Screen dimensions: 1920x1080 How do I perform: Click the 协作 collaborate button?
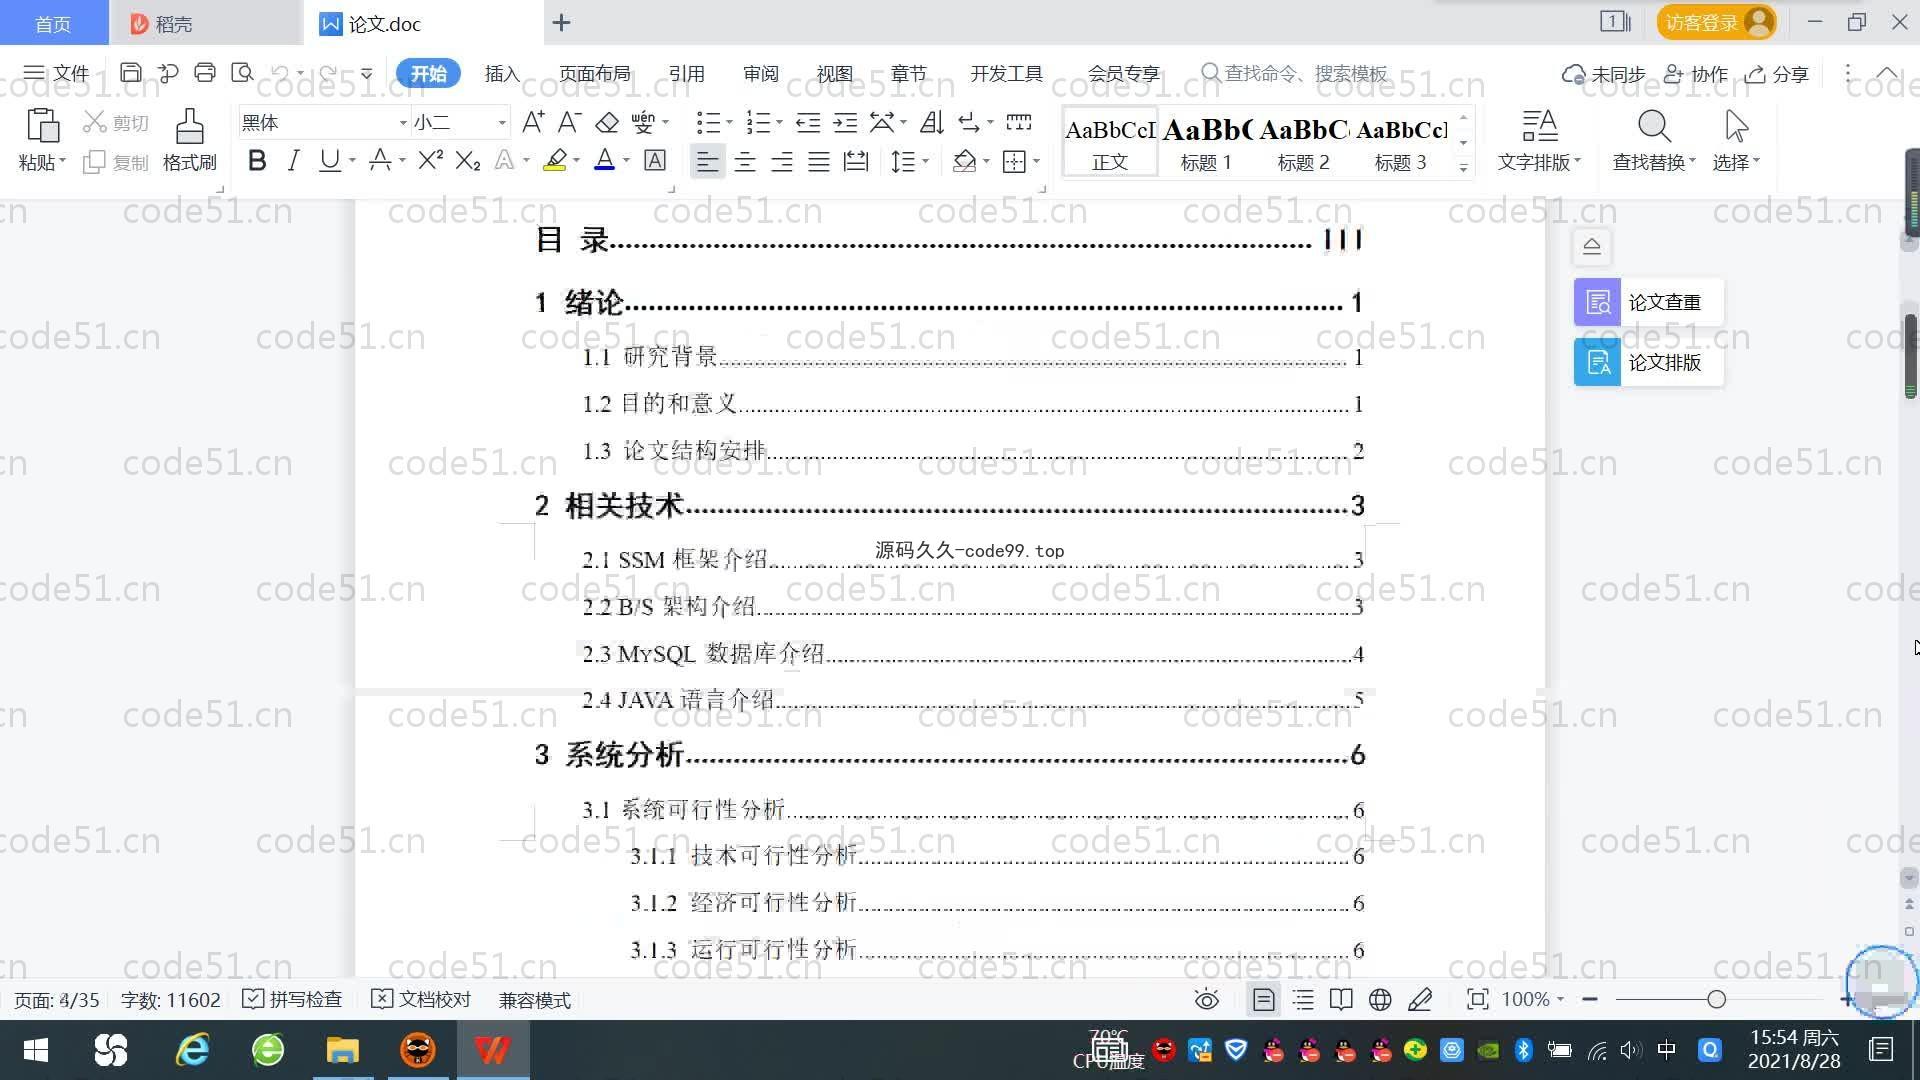click(x=1696, y=74)
